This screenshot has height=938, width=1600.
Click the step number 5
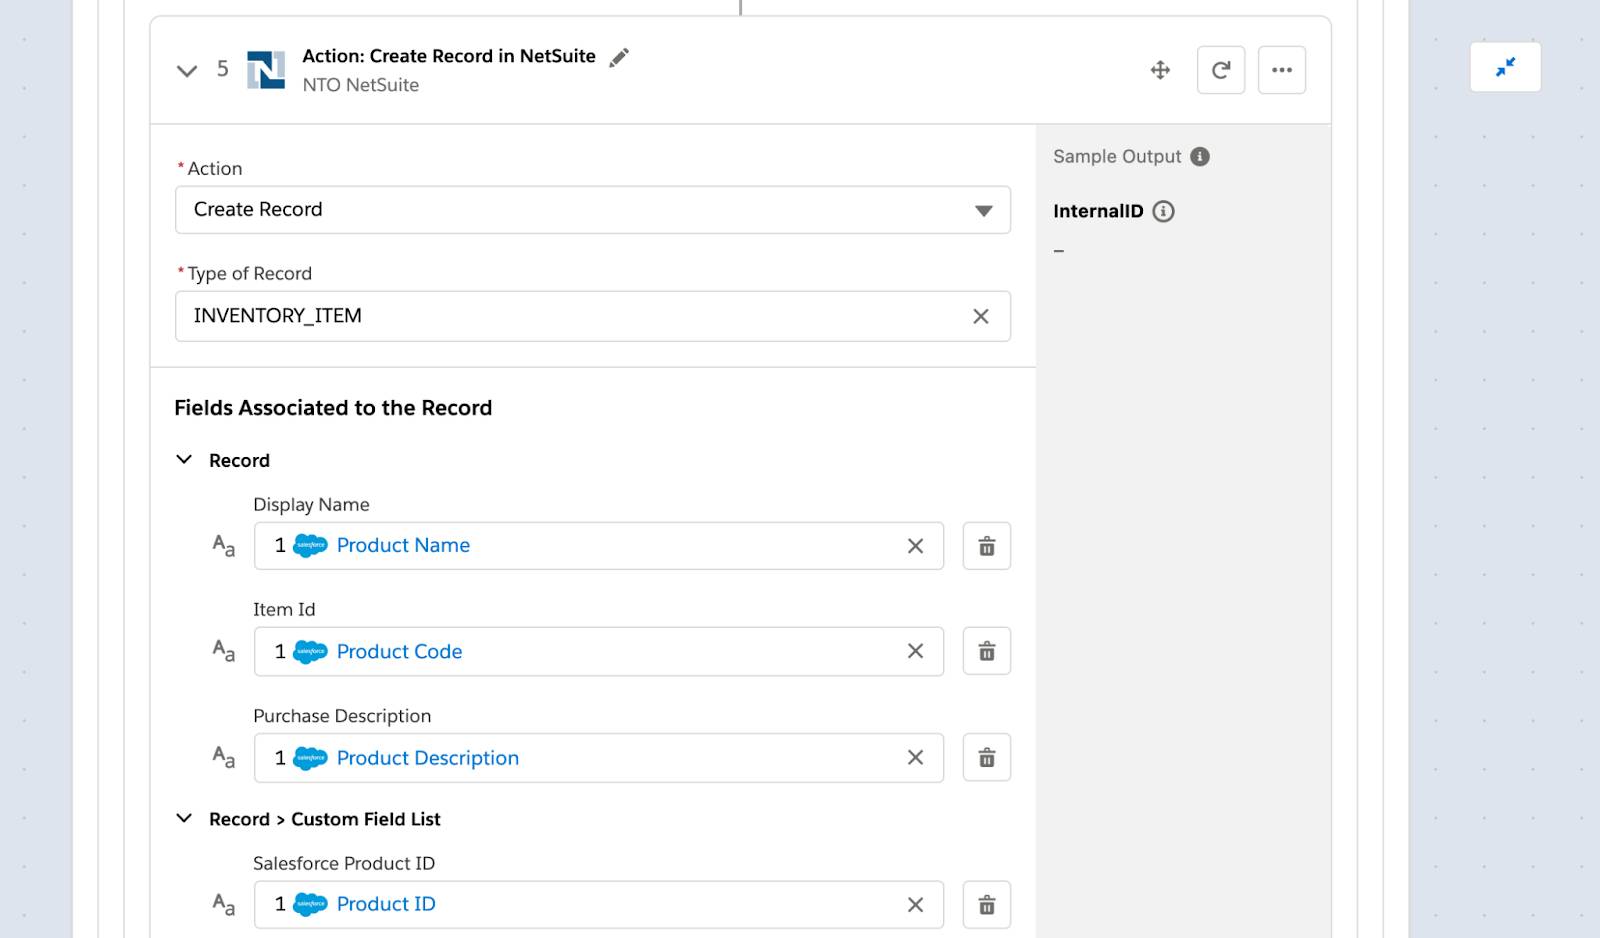(x=223, y=69)
